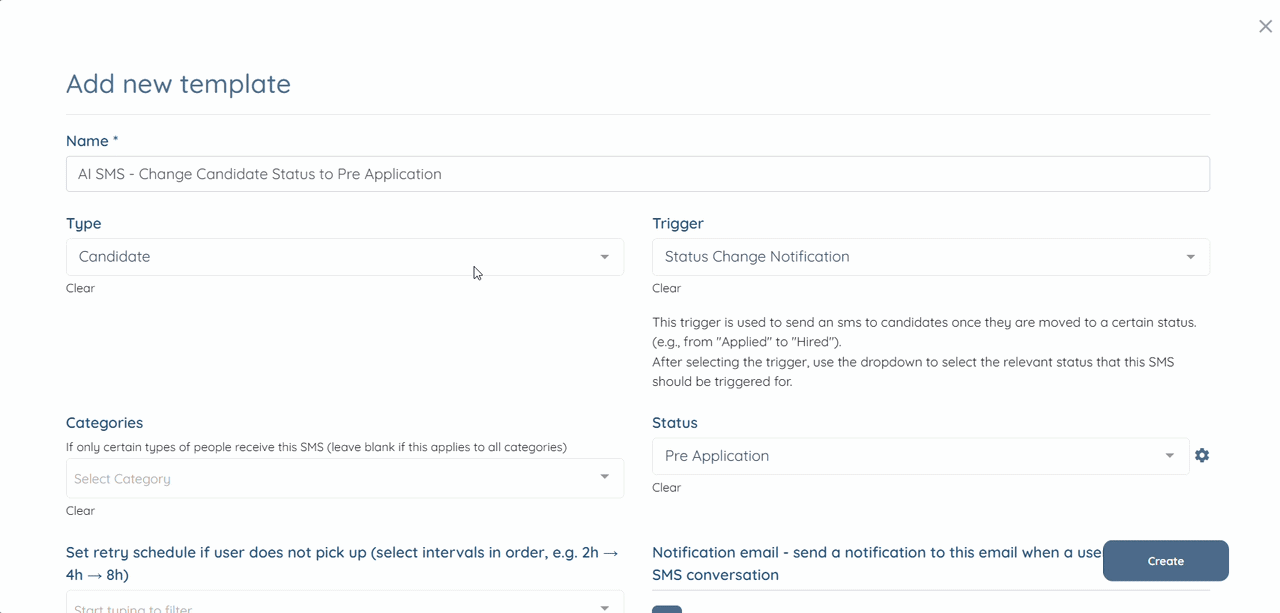Viewport: 1280px width, 613px height.
Task: Expand the Type dropdown arrow
Action: pyautogui.click(x=604, y=257)
